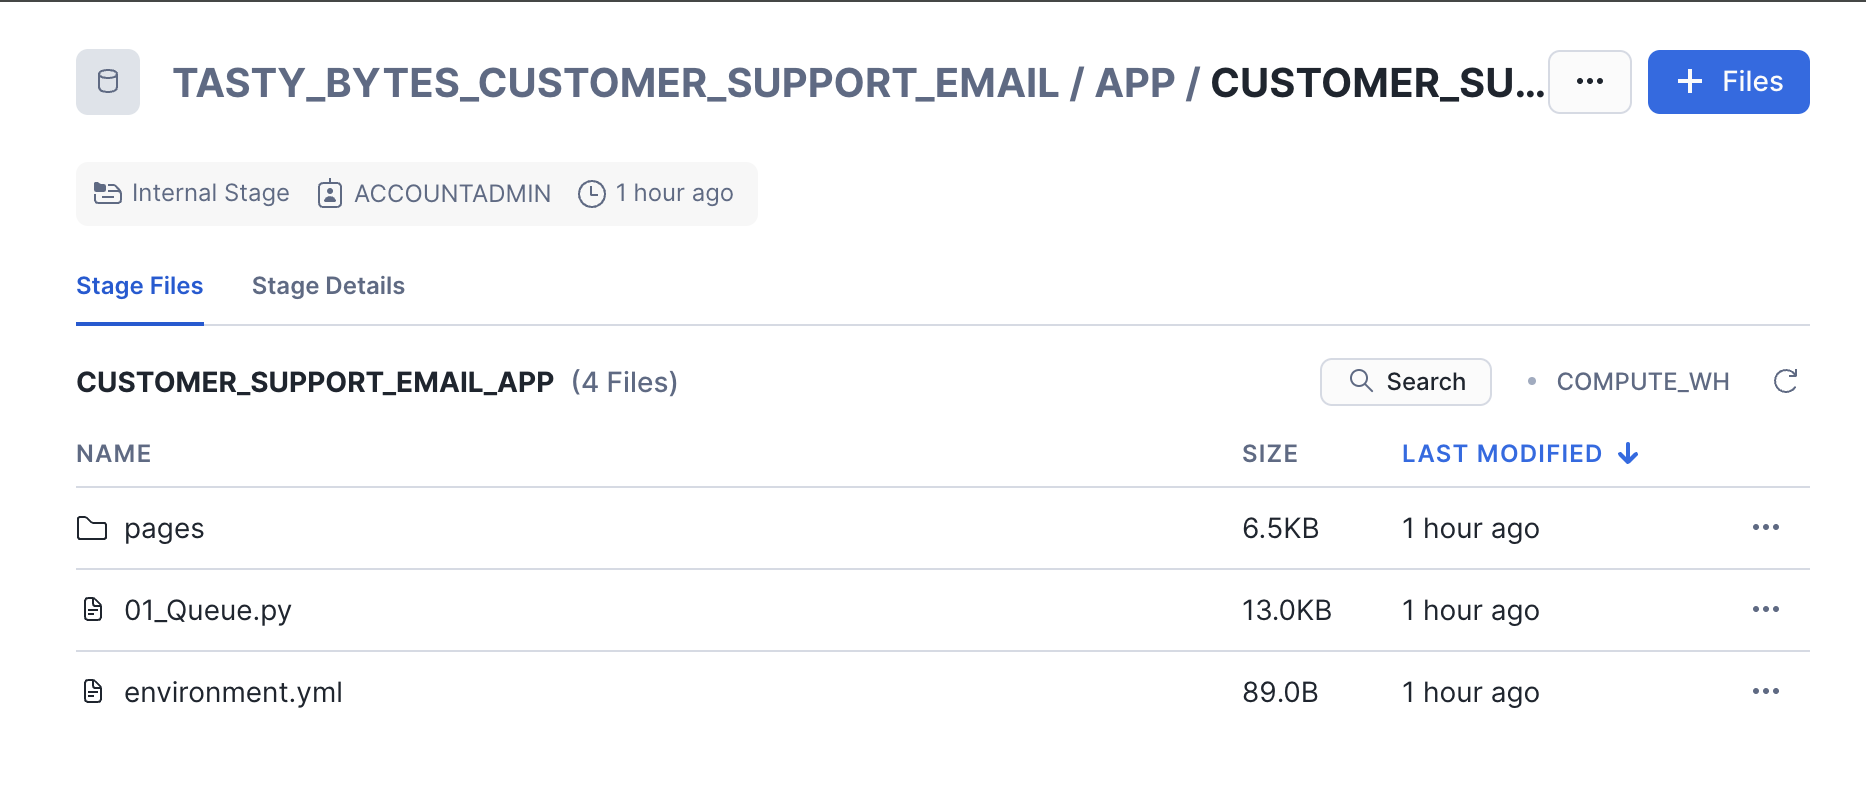The height and width of the screenshot is (788, 1866).
Task: Toggle the Last Modified sort arrow
Action: pos(1628,454)
